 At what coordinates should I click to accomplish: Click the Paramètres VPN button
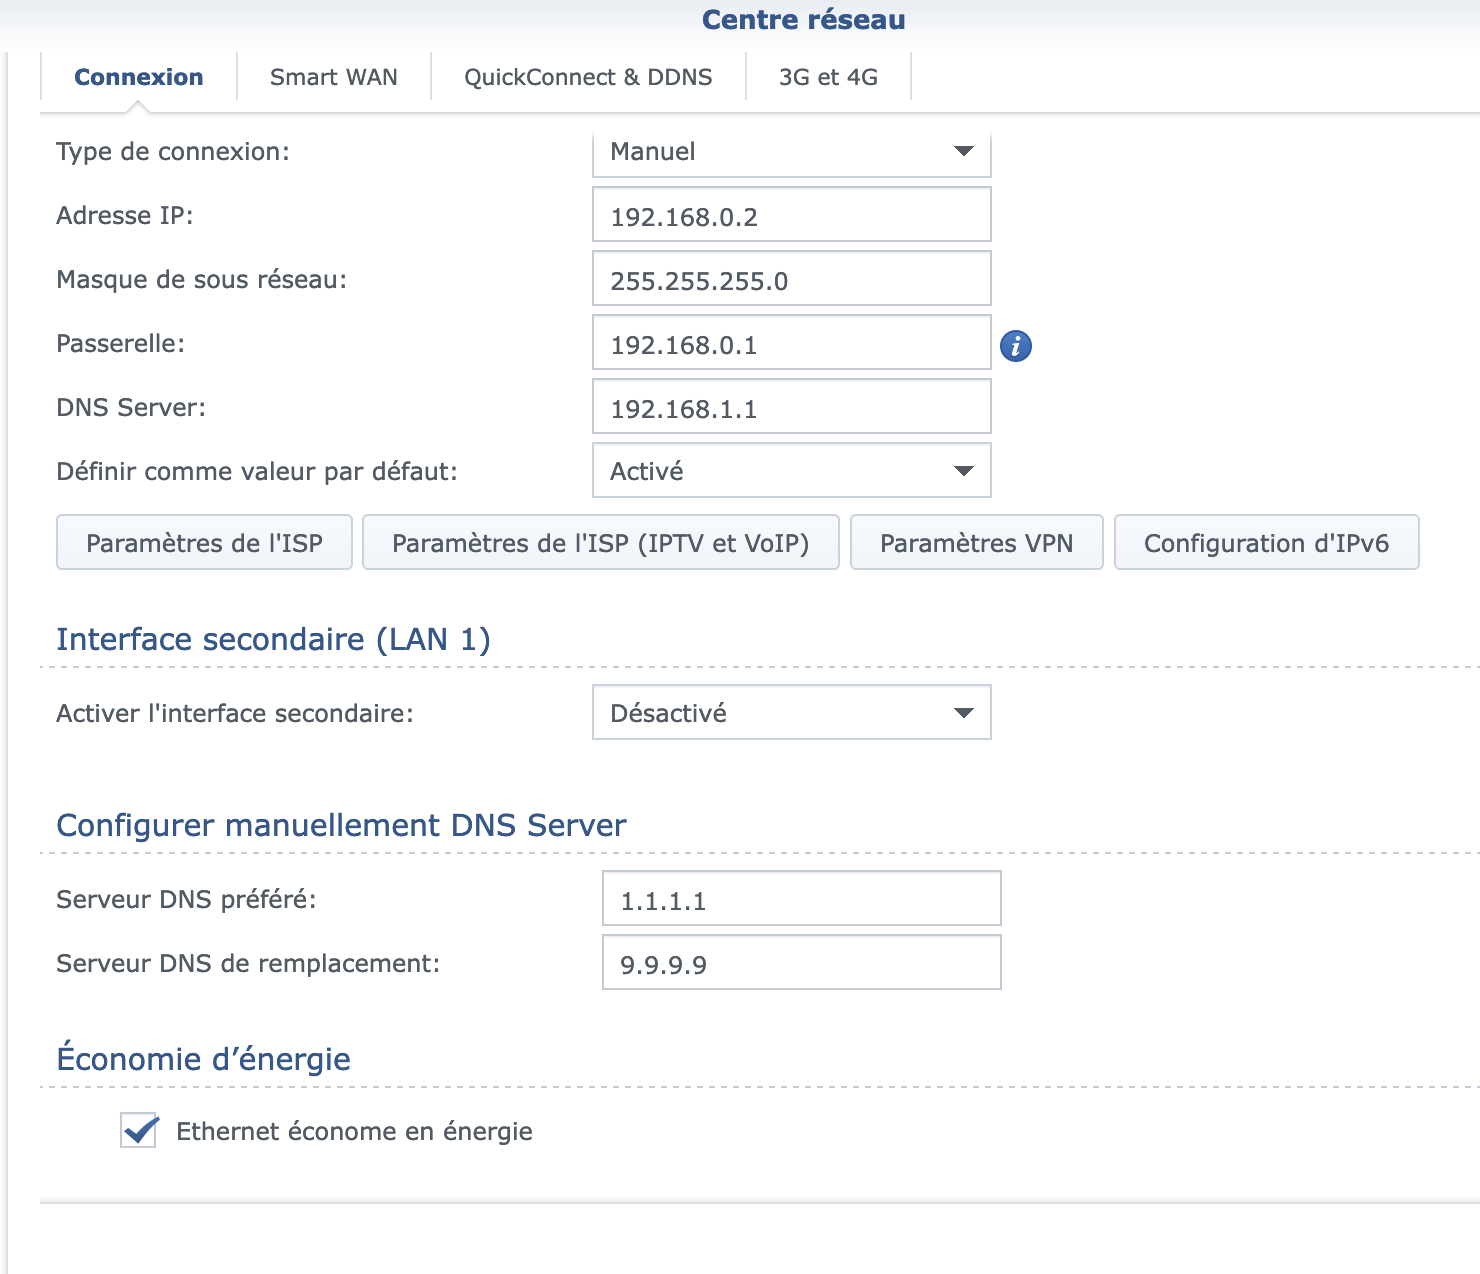click(976, 543)
